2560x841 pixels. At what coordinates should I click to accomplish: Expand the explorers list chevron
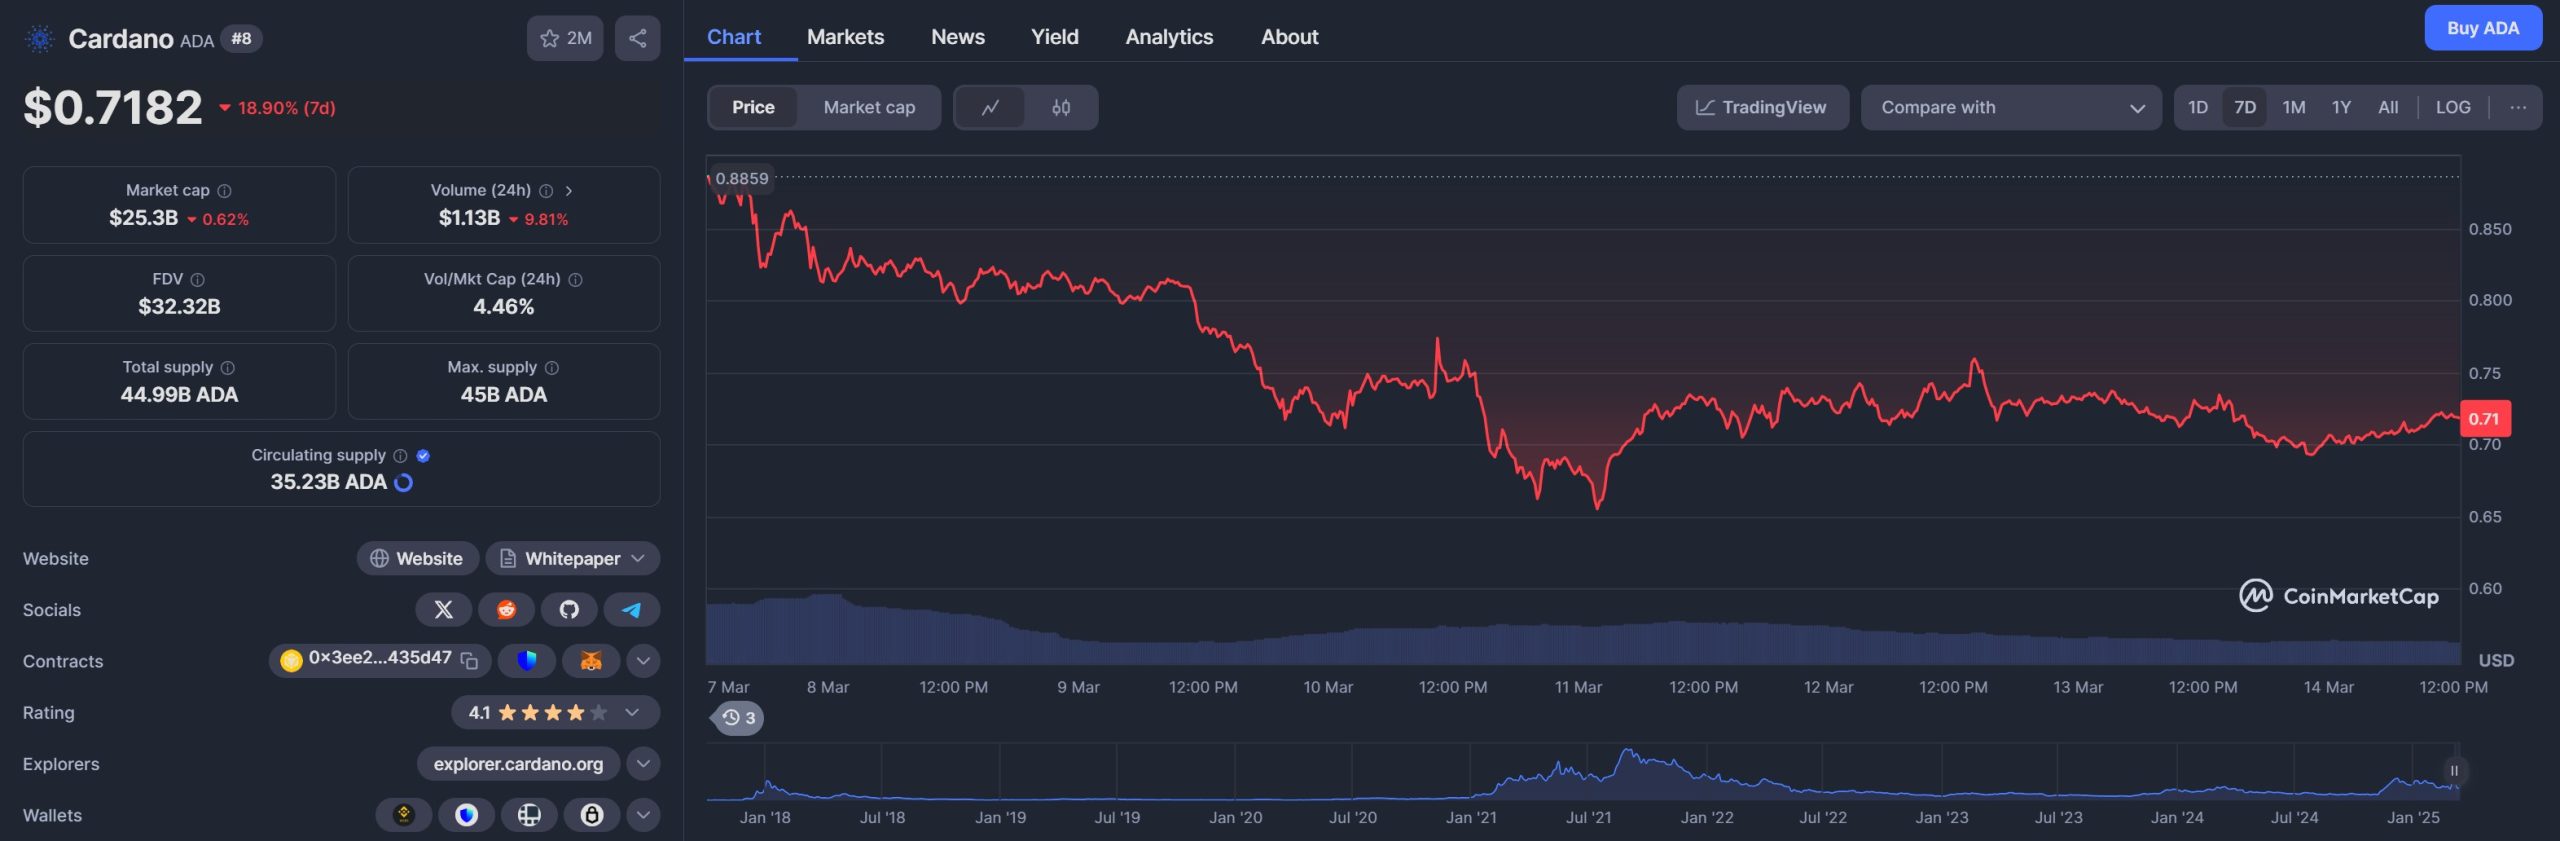pos(643,764)
